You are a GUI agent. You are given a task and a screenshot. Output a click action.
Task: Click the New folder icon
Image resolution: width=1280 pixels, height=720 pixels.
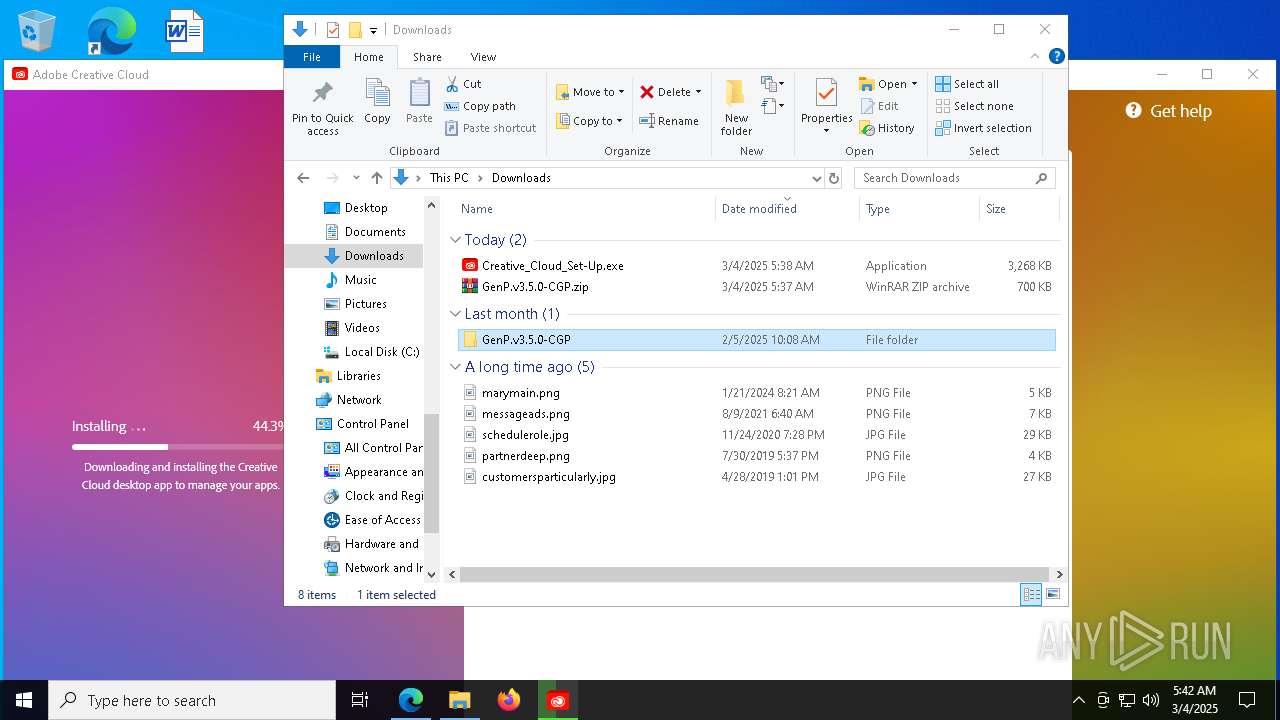(x=736, y=93)
